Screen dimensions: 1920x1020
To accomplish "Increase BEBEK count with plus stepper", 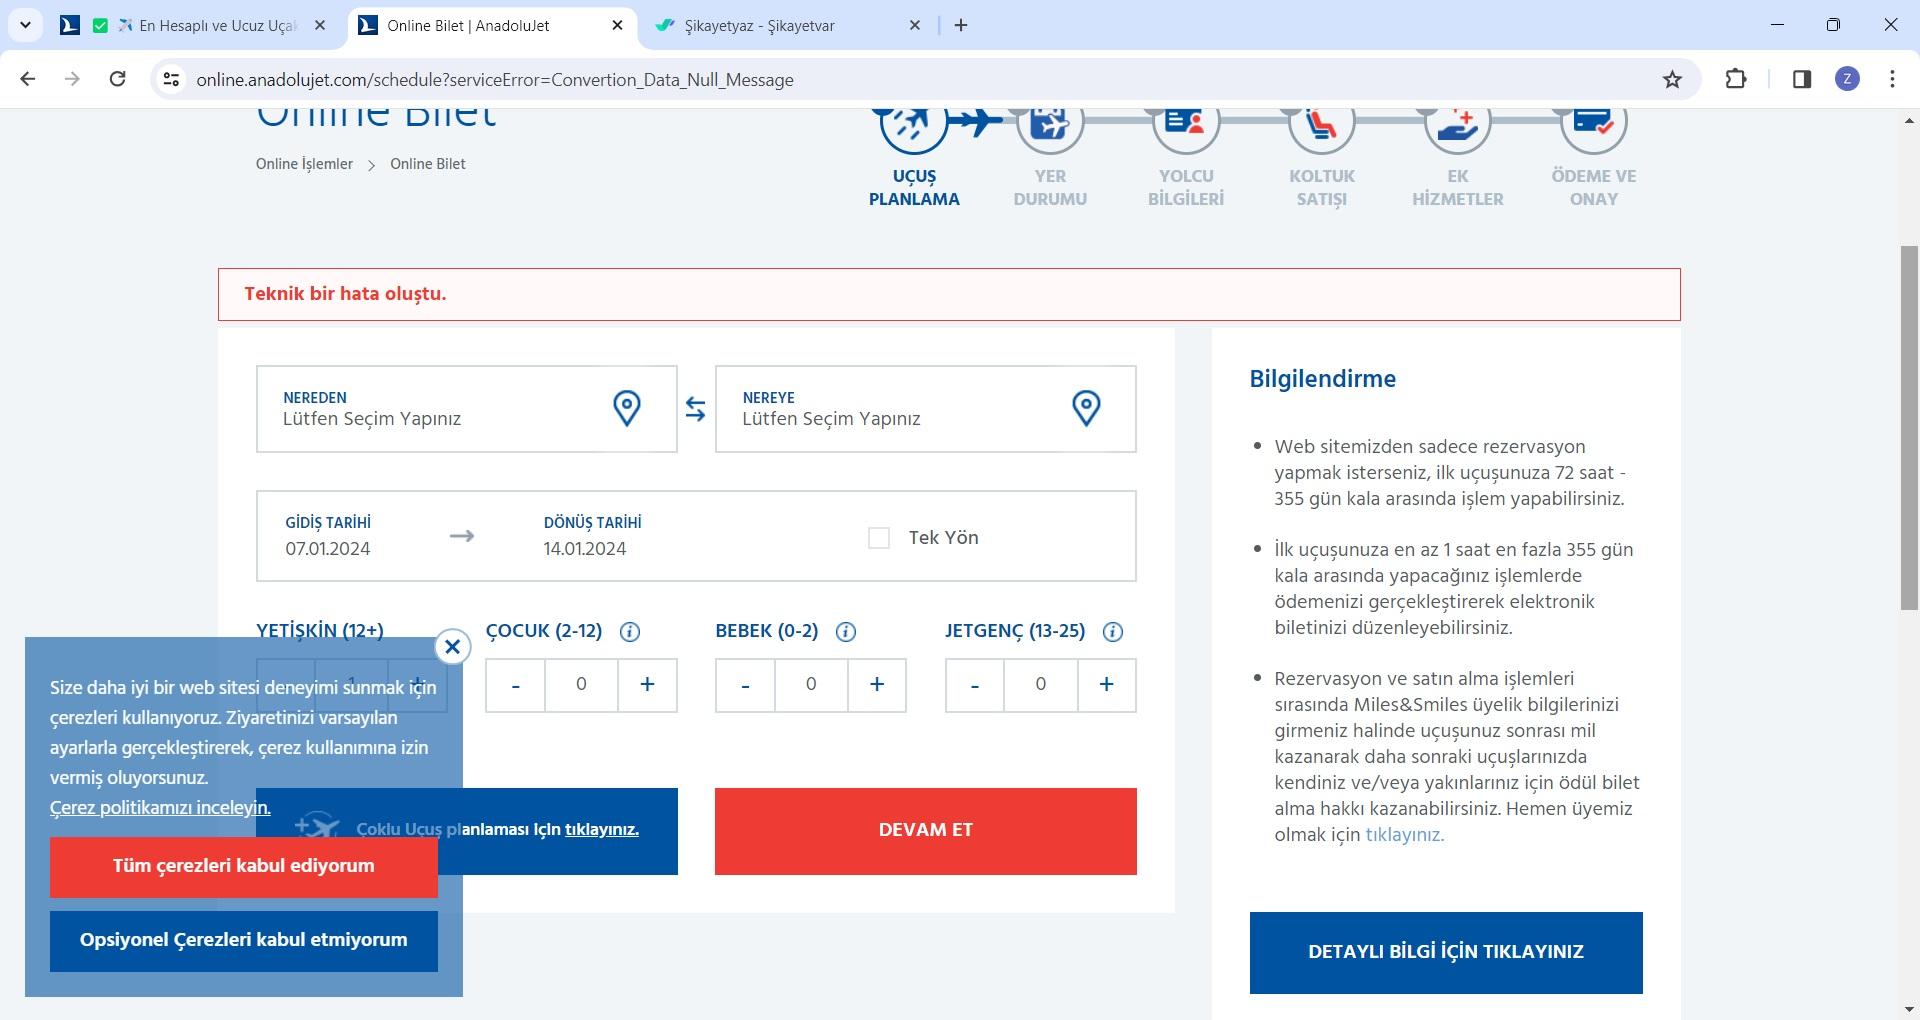I will point(877,685).
